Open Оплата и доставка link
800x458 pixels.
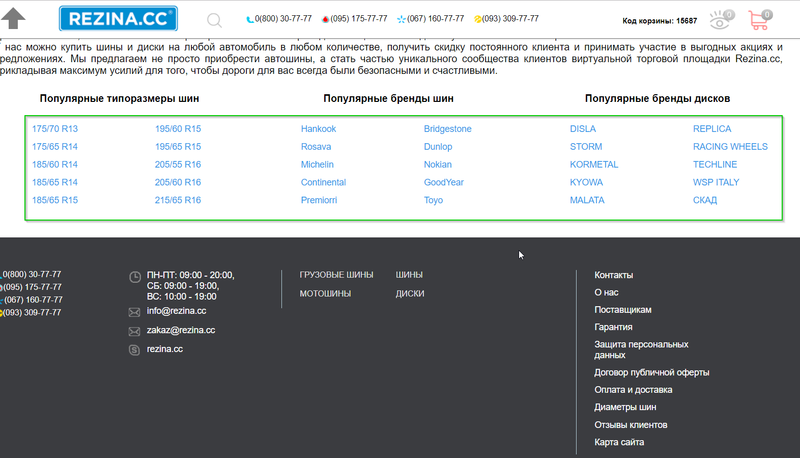(x=633, y=390)
